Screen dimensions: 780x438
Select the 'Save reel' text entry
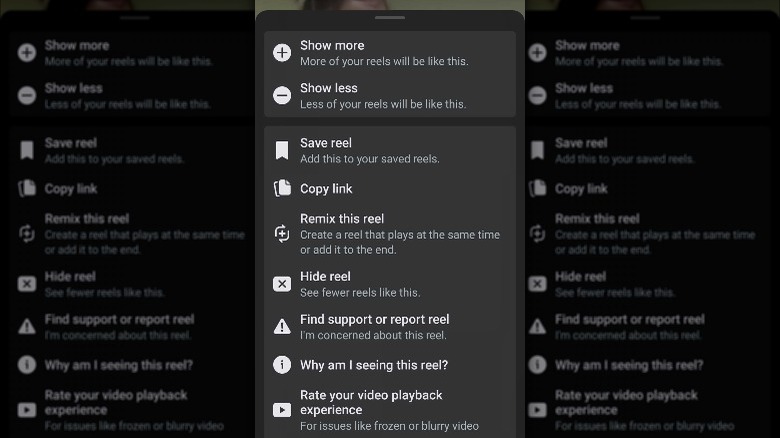coord(326,143)
